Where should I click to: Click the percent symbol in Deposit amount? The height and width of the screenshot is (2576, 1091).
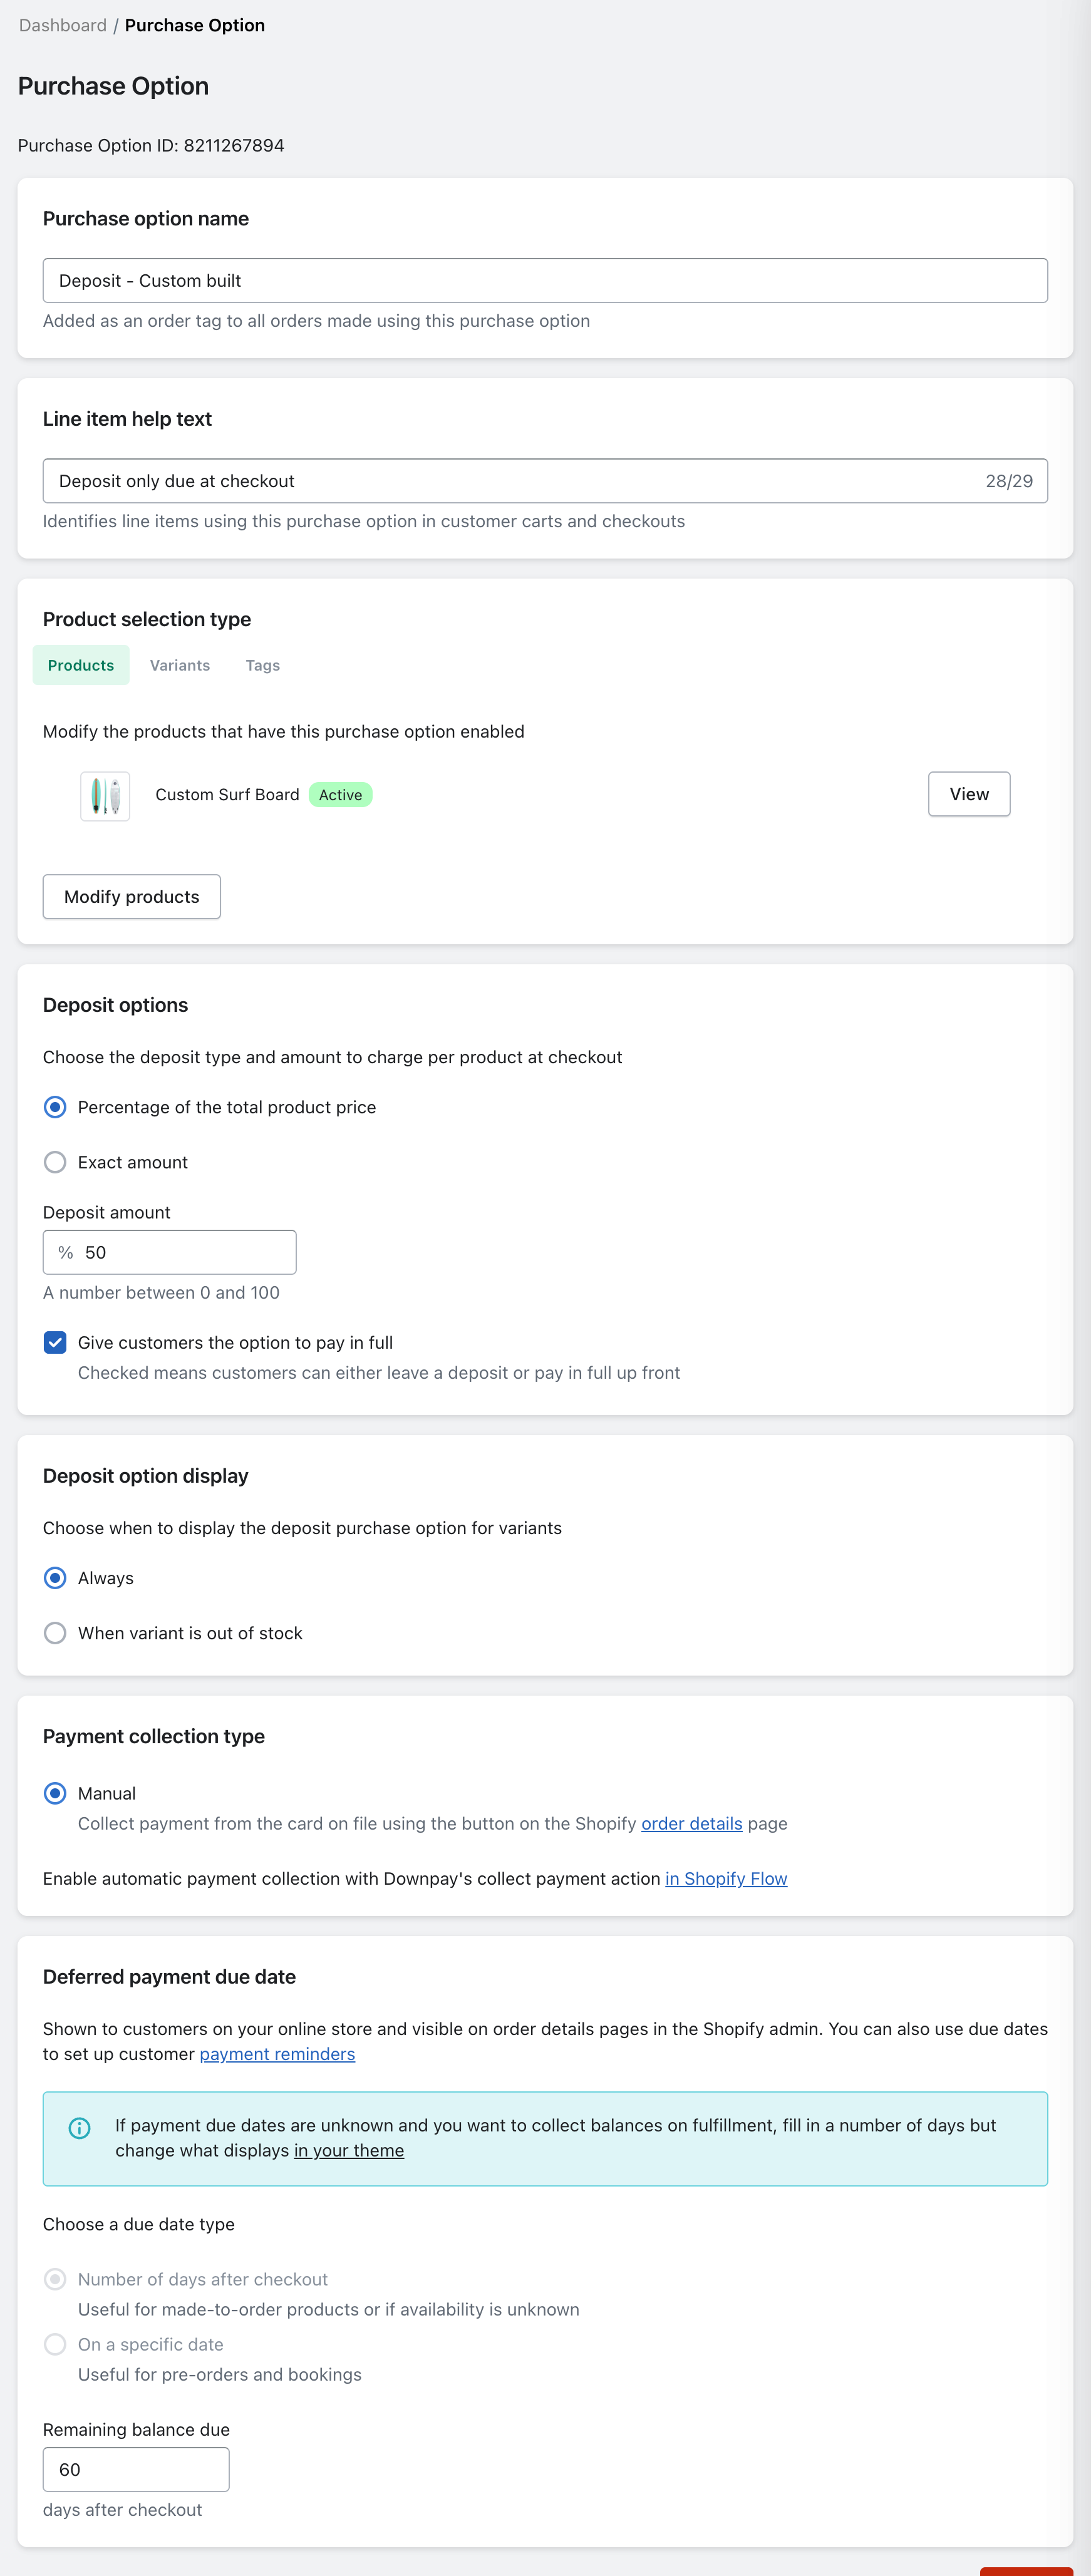[66, 1252]
